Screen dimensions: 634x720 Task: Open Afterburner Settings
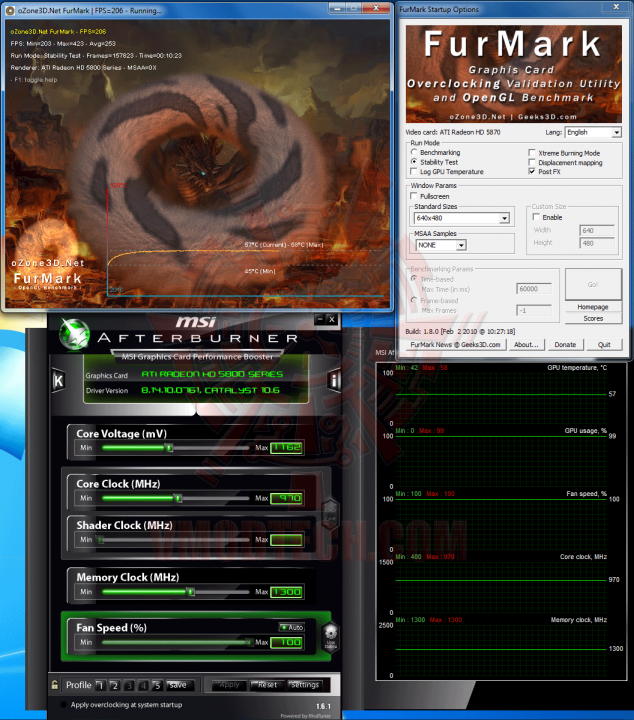305,685
